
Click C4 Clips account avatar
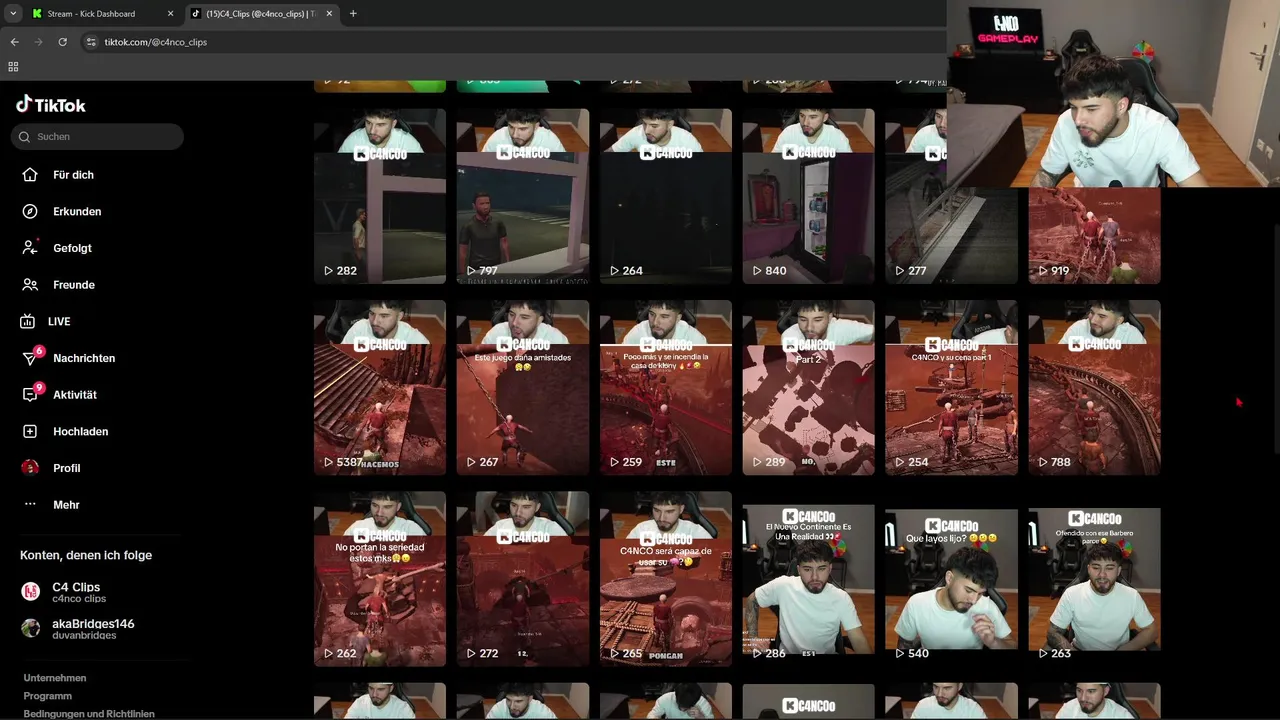coord(31,592)
